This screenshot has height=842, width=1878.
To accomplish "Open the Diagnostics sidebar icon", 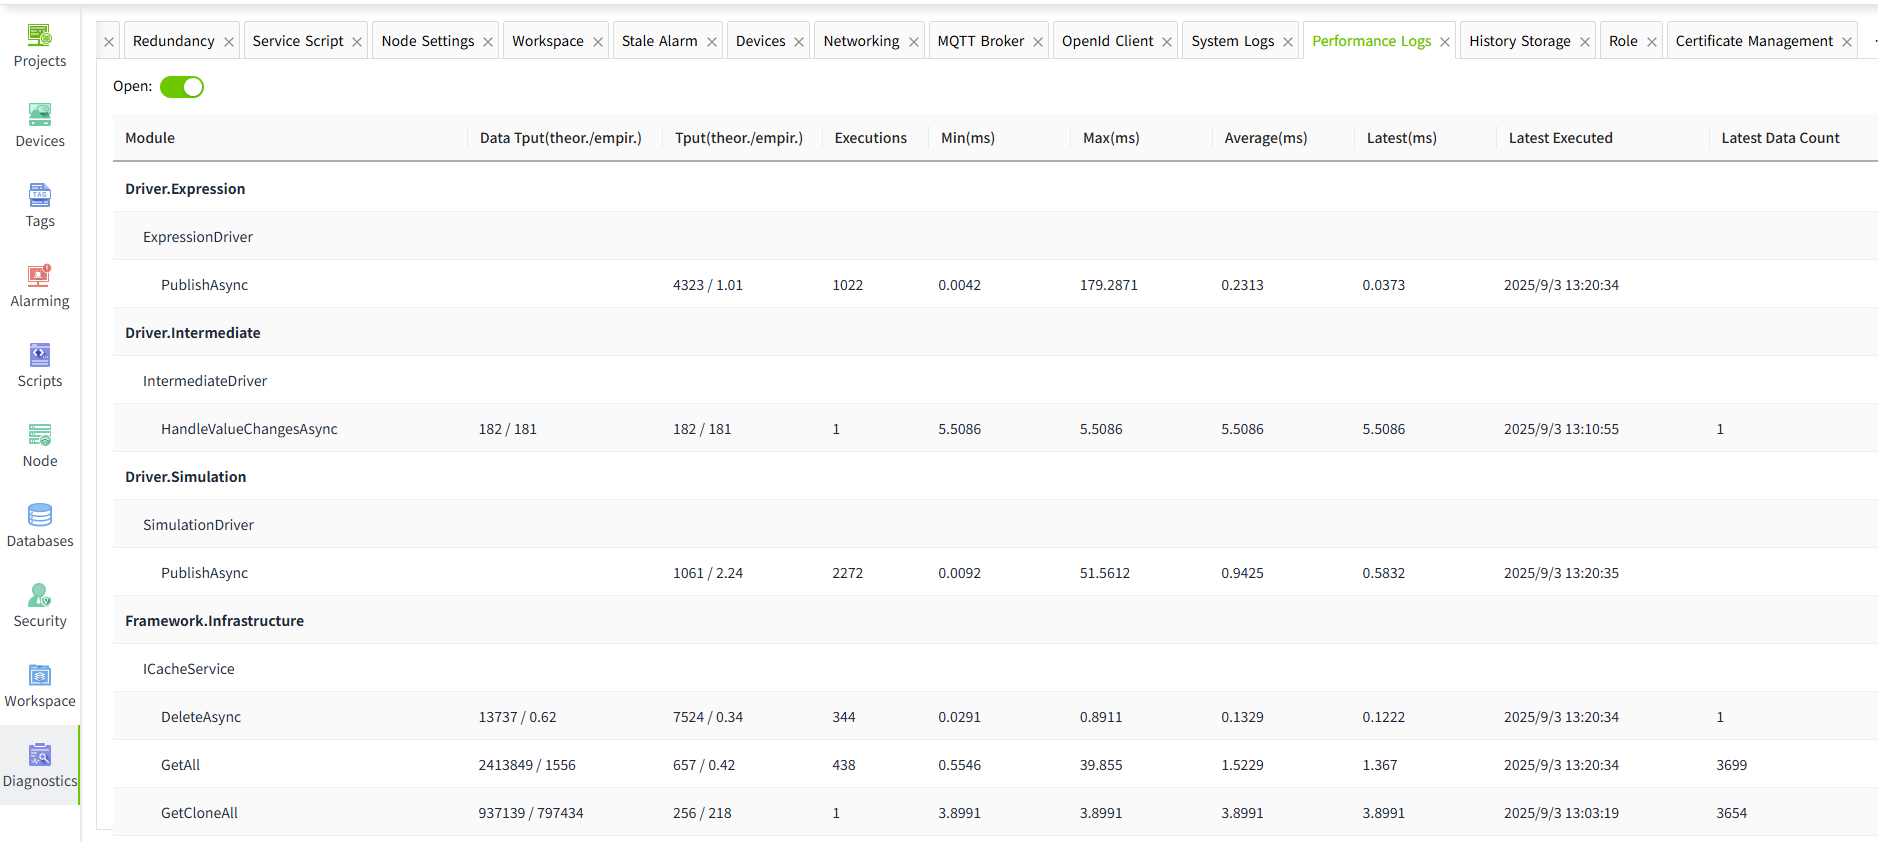I will click(x=40, y=756).
